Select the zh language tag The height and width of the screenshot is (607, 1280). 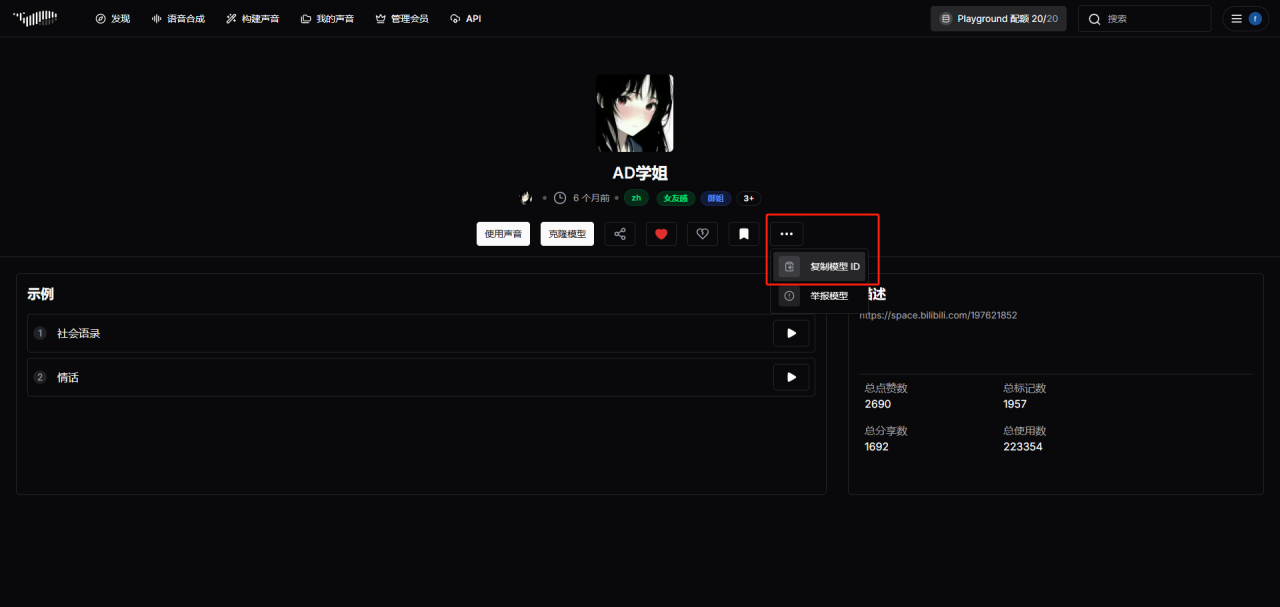click(636, 198)
